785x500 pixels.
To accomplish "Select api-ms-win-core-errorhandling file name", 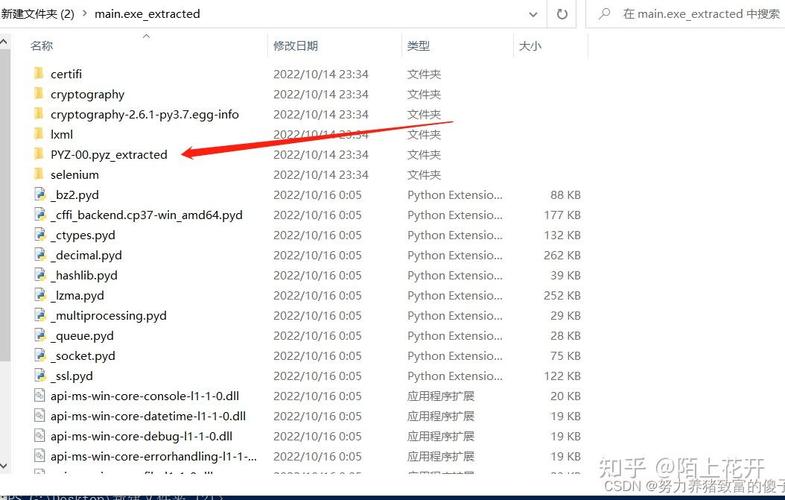I will point(153,456).
